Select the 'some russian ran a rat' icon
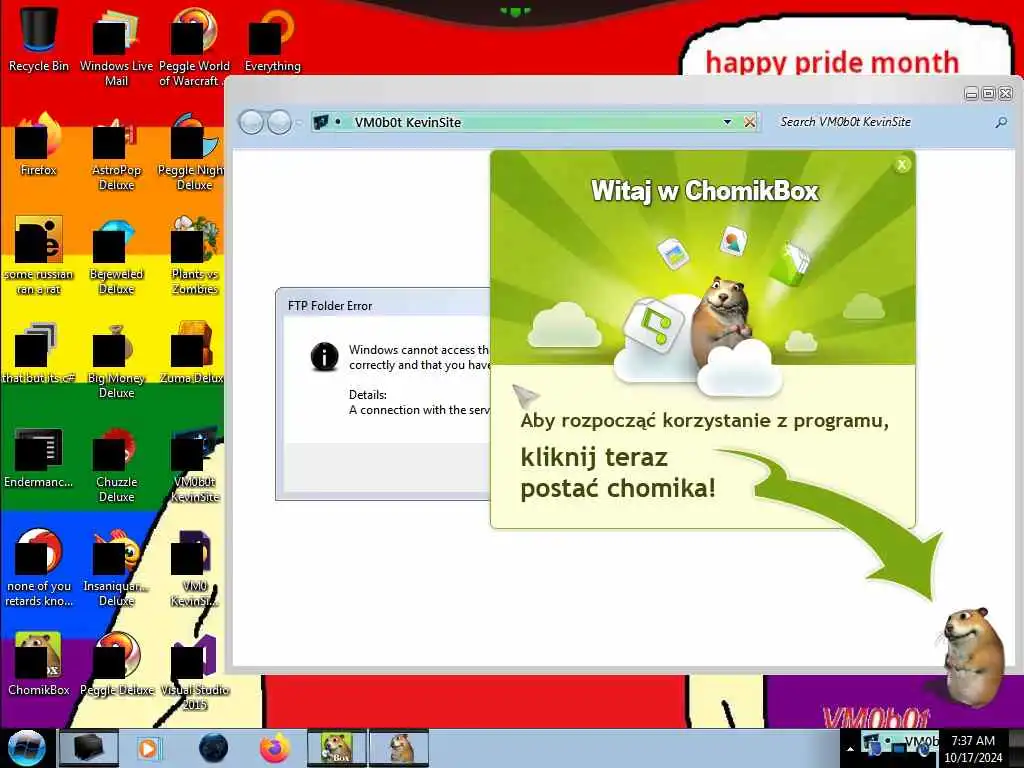 pos(39,255)
